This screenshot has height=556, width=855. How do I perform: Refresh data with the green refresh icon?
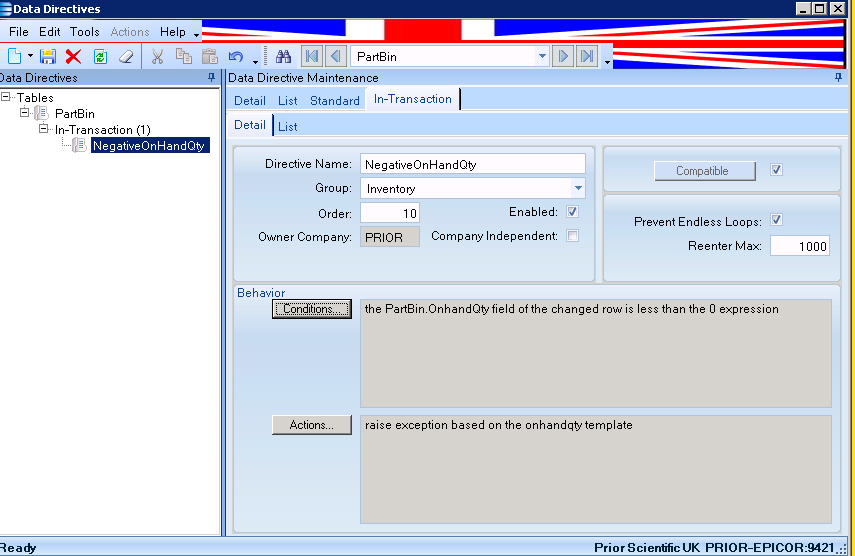coord(100,57)
